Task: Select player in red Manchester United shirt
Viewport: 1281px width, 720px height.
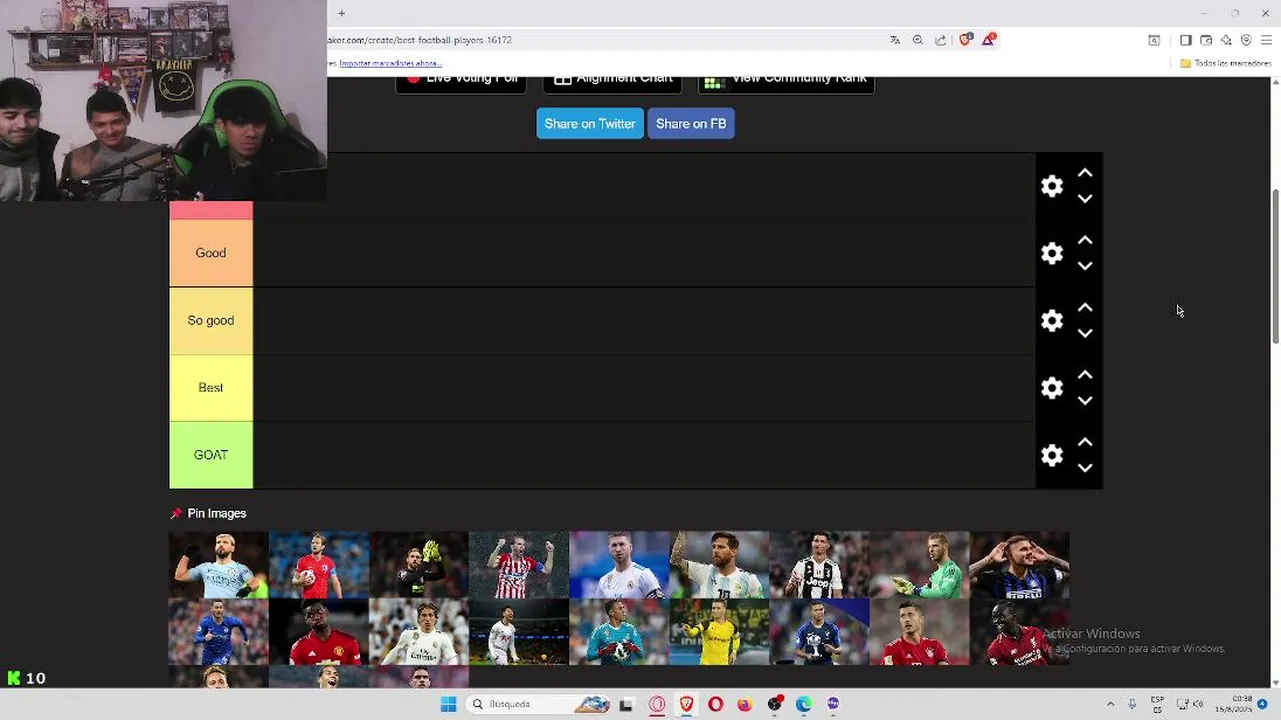Action: [319, 632]
